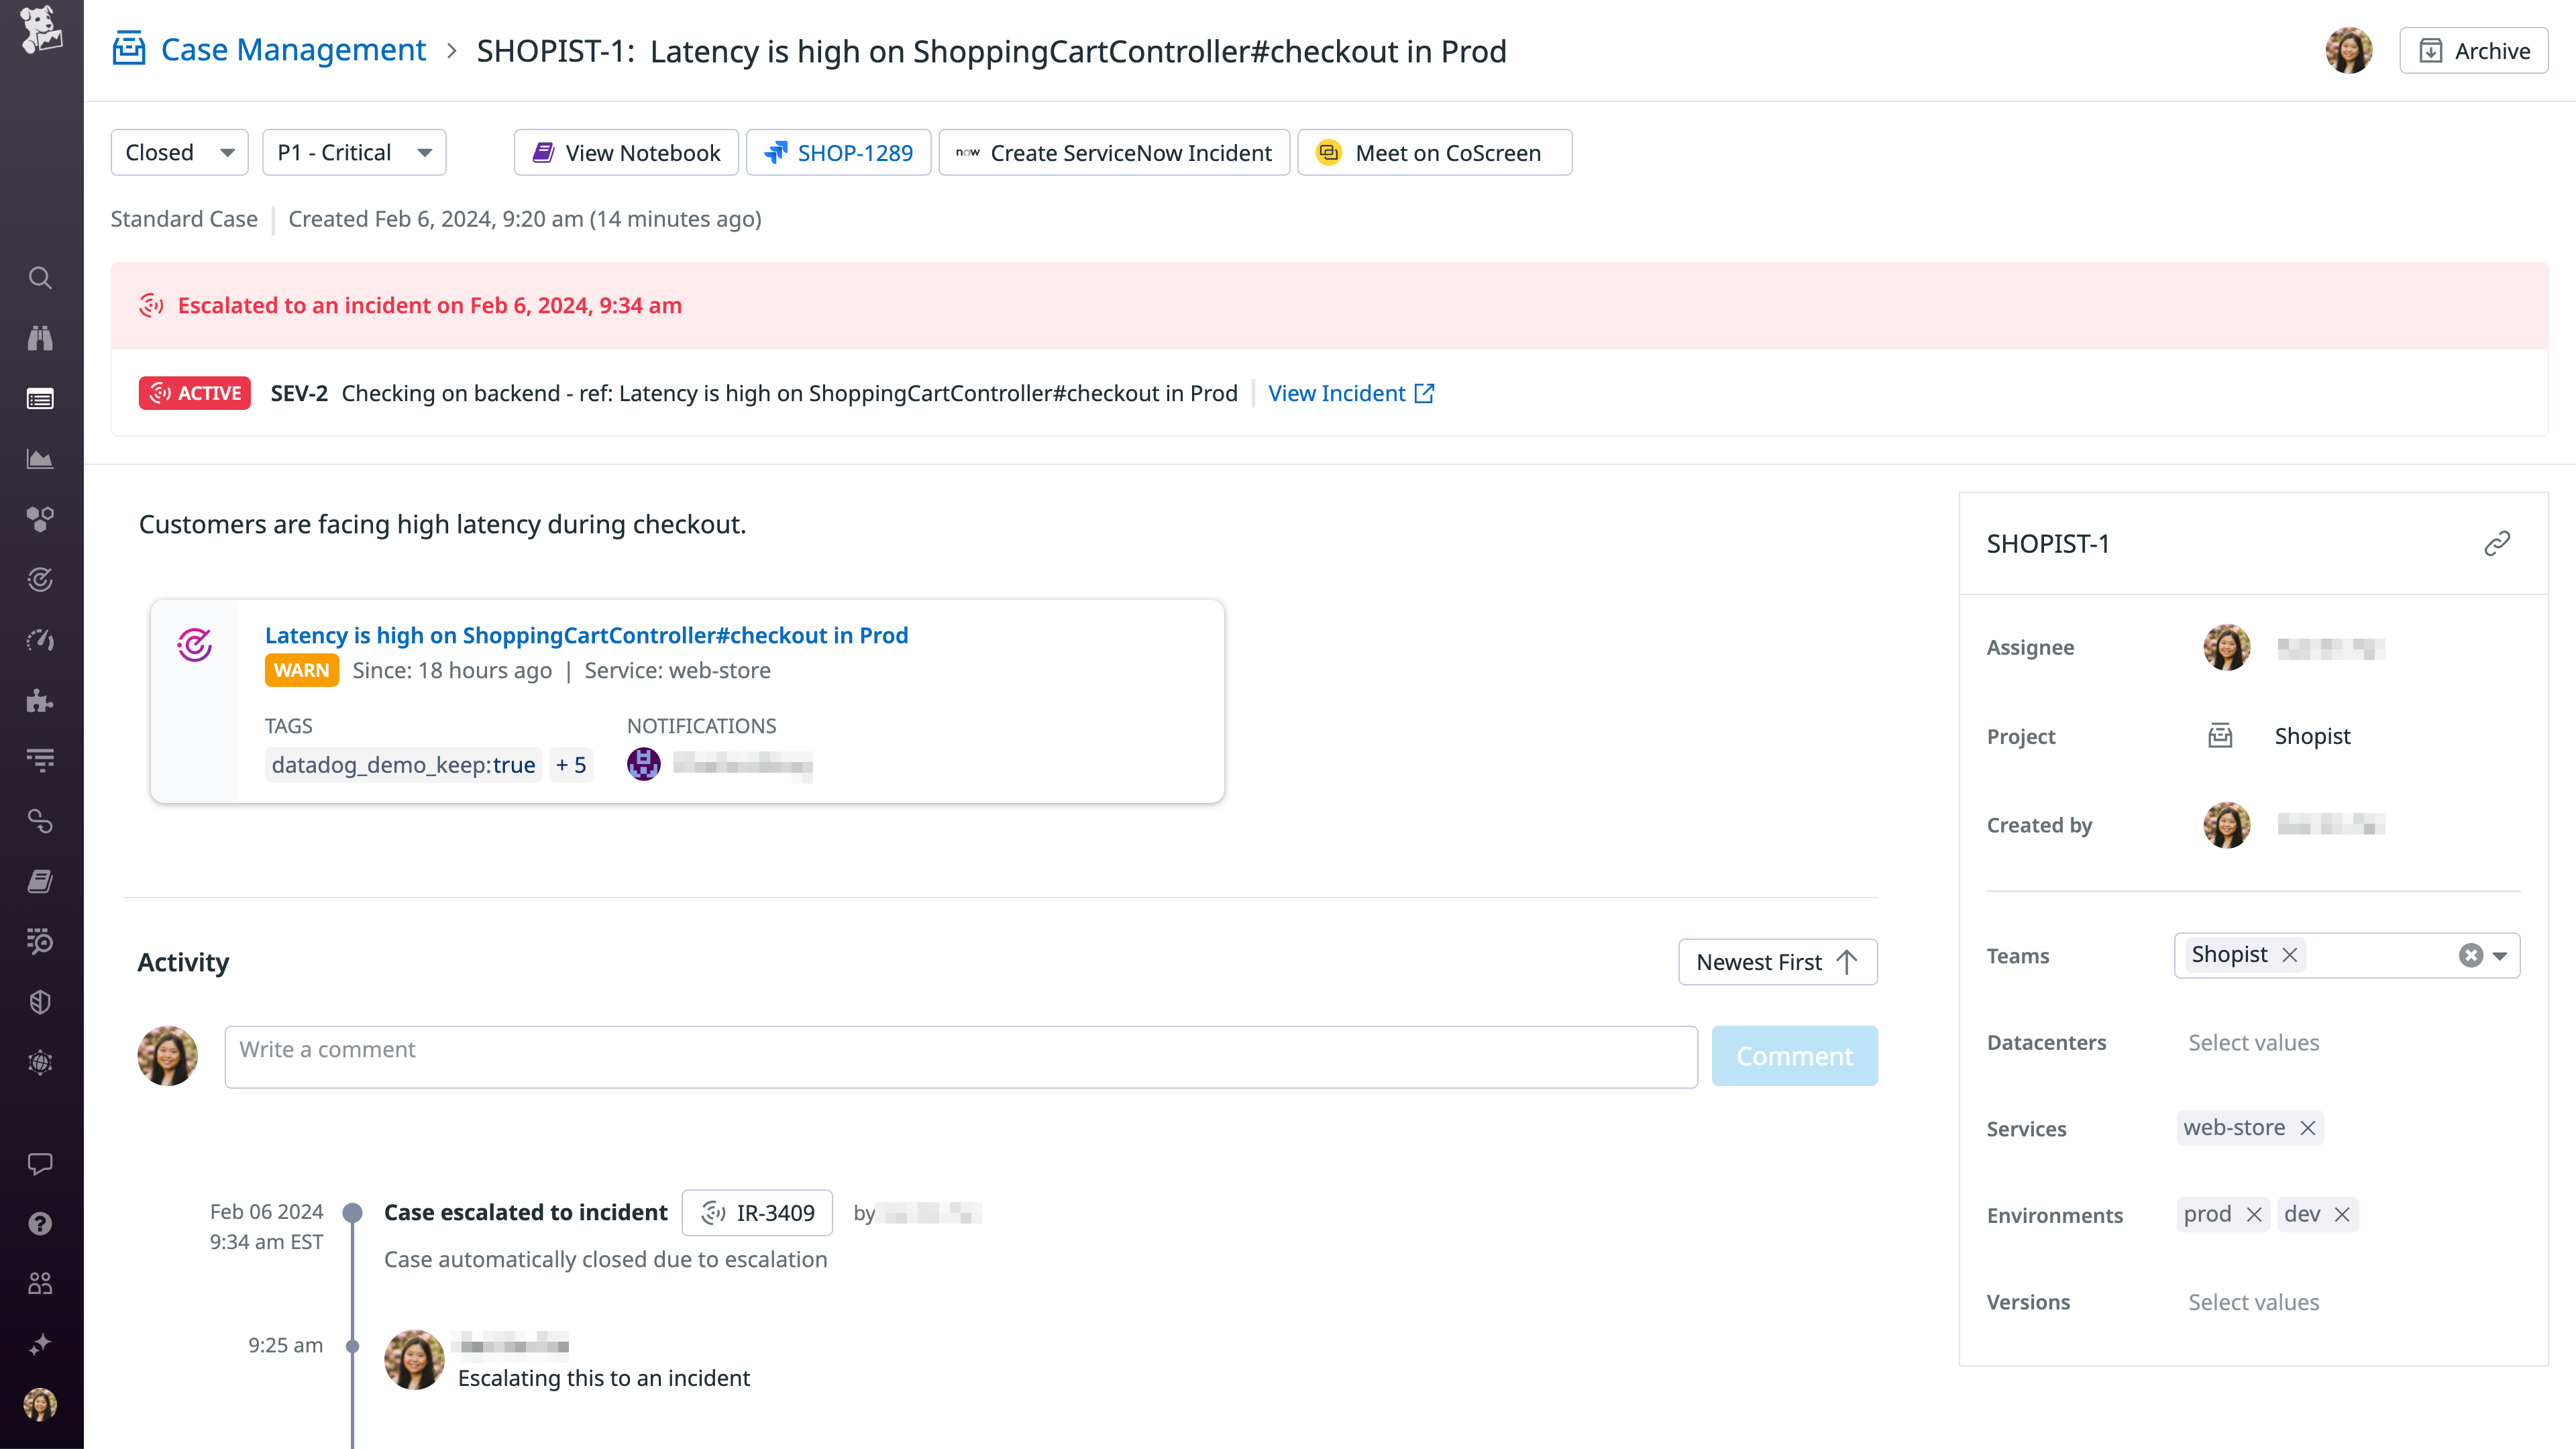The height and width of the screenshot is (1449, 2576).
Task: Click the Help question mark icon
Action: point(40,1223)
